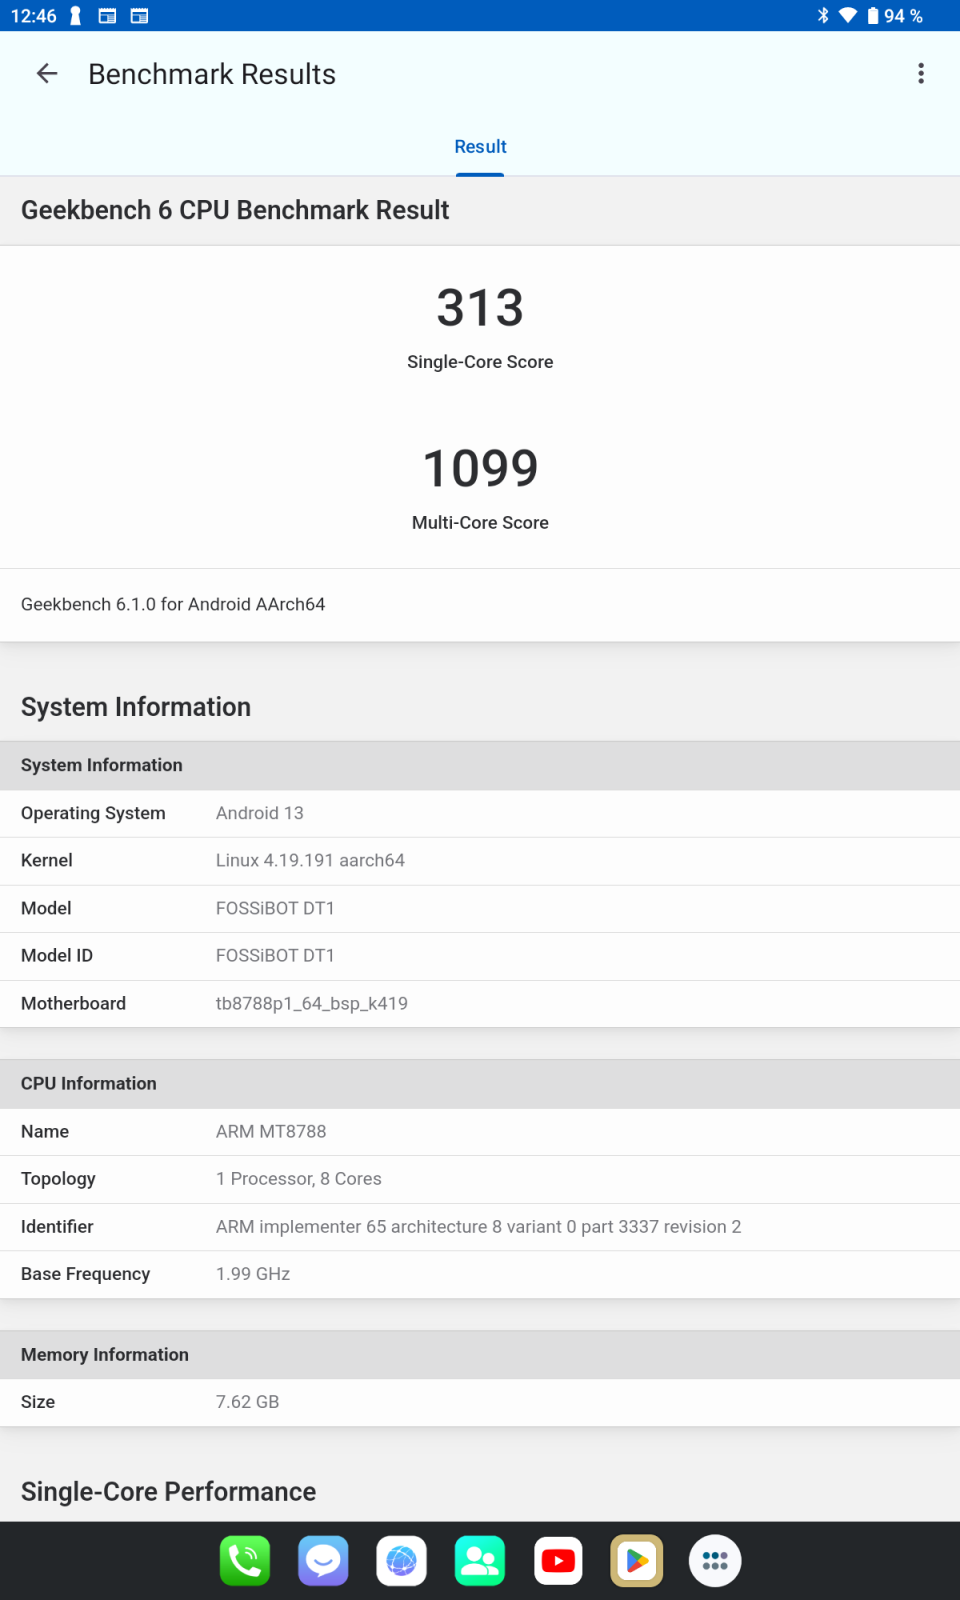Open the Google Play Store icon
The height and width of the screenshot is (1600, 960).
click(x=637, y=1561)
